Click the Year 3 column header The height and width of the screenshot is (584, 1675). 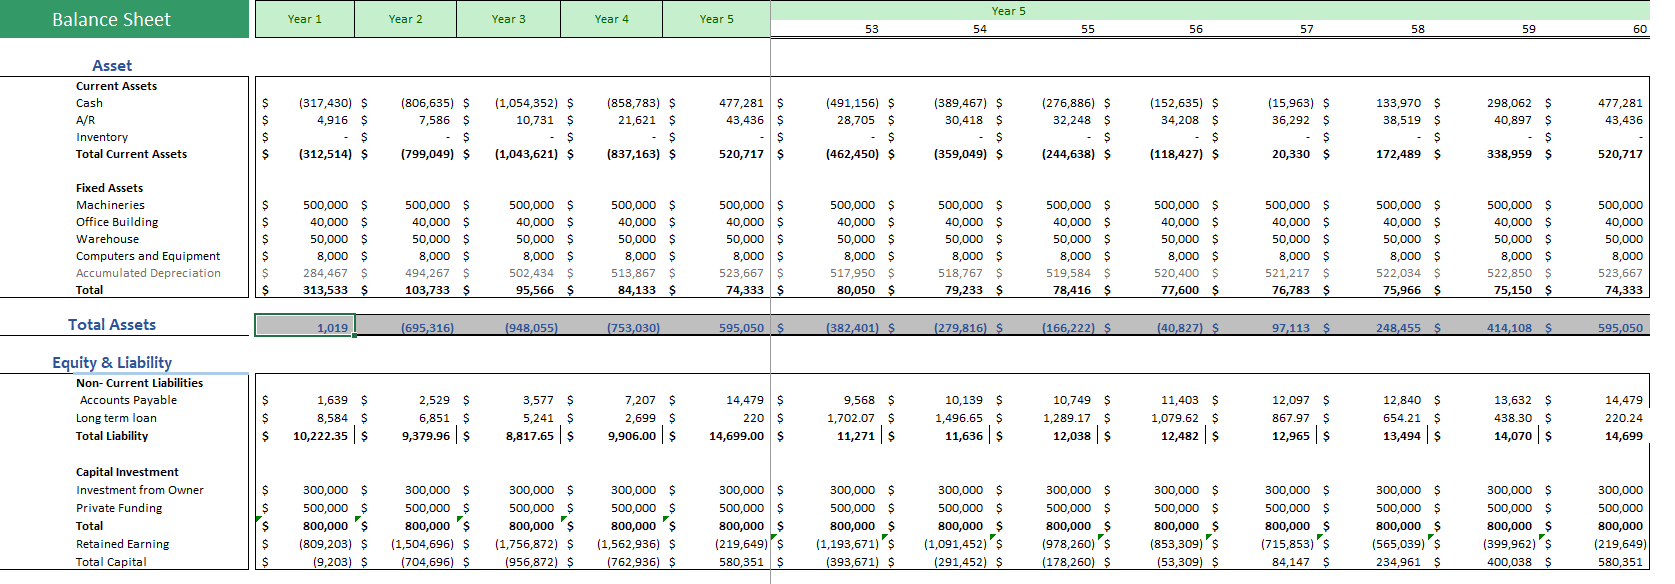508,19
